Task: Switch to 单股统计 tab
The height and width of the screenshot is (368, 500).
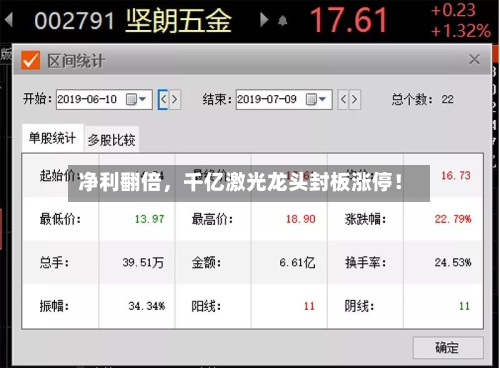Action: [52, 138]
